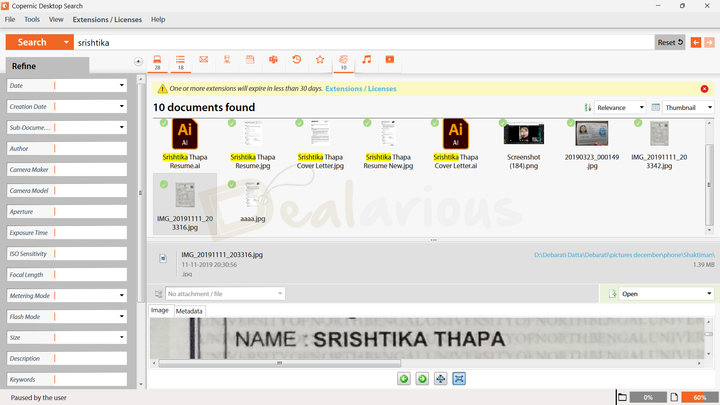Click the file type icon for IMG_20191111_203316.jpg
Viewport: 720px width, 405px height.
point(163,259)
